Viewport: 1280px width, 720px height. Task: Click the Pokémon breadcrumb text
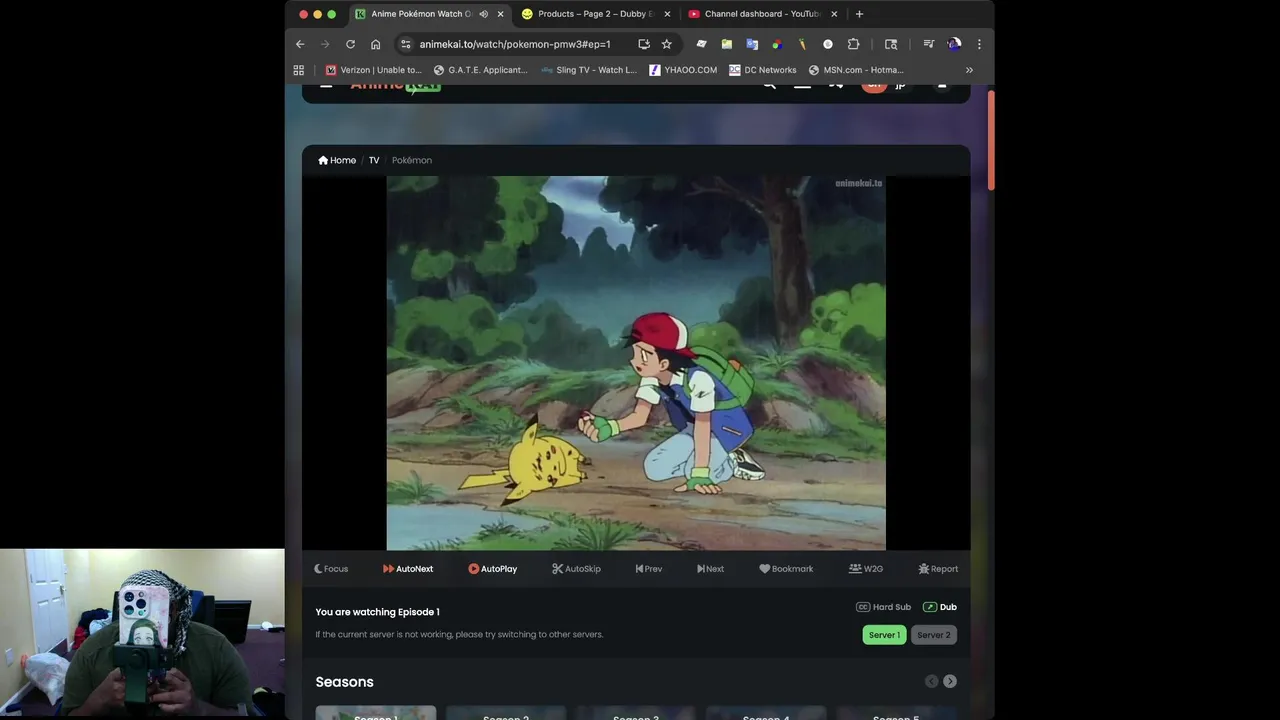tap(412, 160)
